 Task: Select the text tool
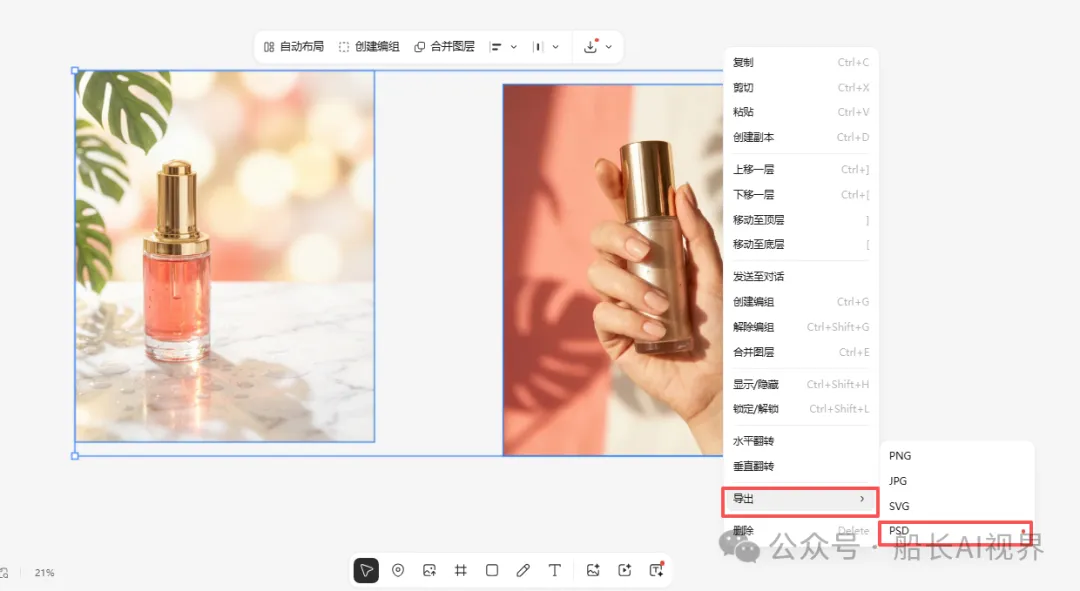554,570
